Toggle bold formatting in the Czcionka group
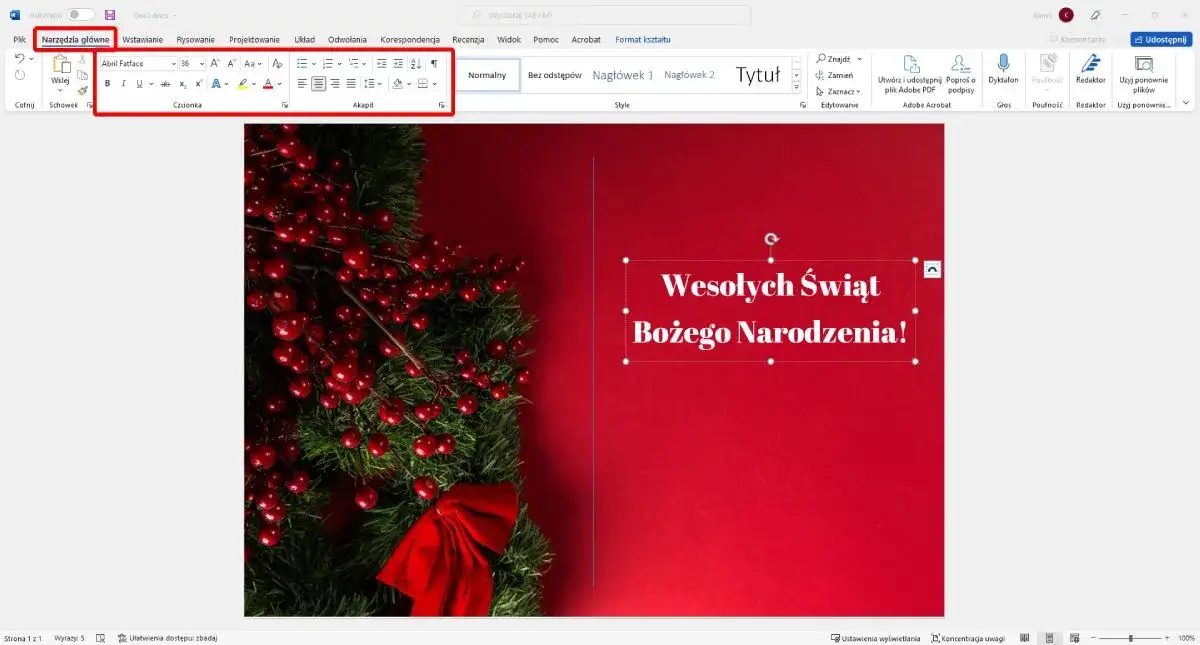The width and height of the screenshot is (1200, 645). point(109,83)
